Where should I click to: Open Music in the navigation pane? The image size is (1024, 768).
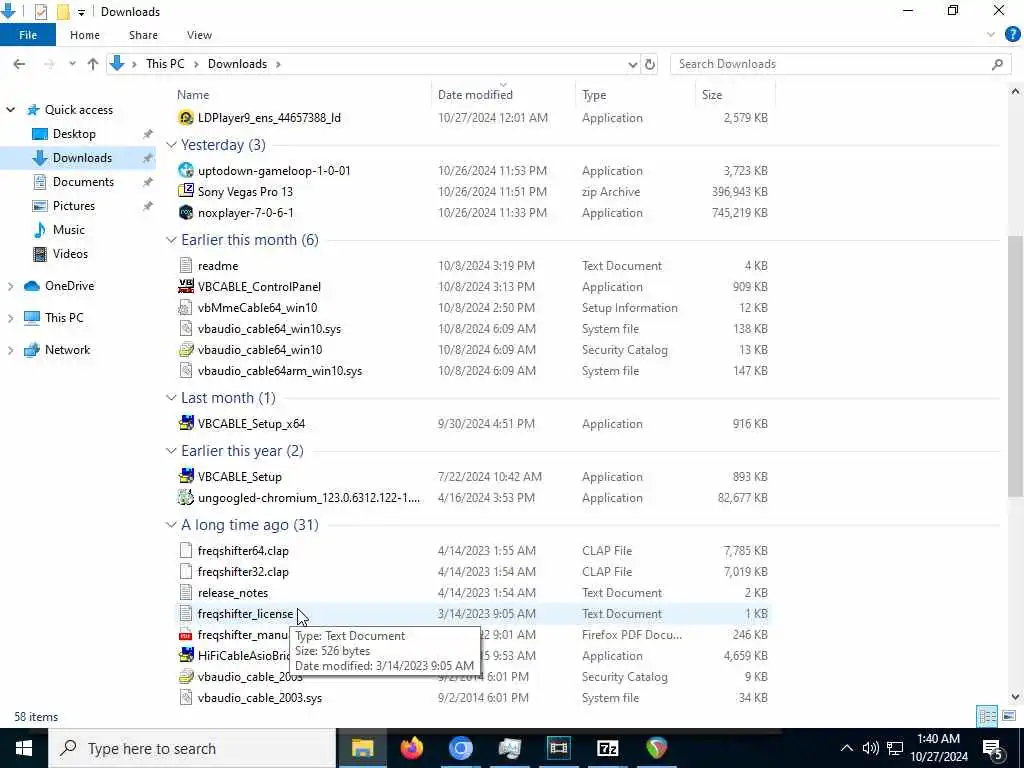click(x=69, y=230)
